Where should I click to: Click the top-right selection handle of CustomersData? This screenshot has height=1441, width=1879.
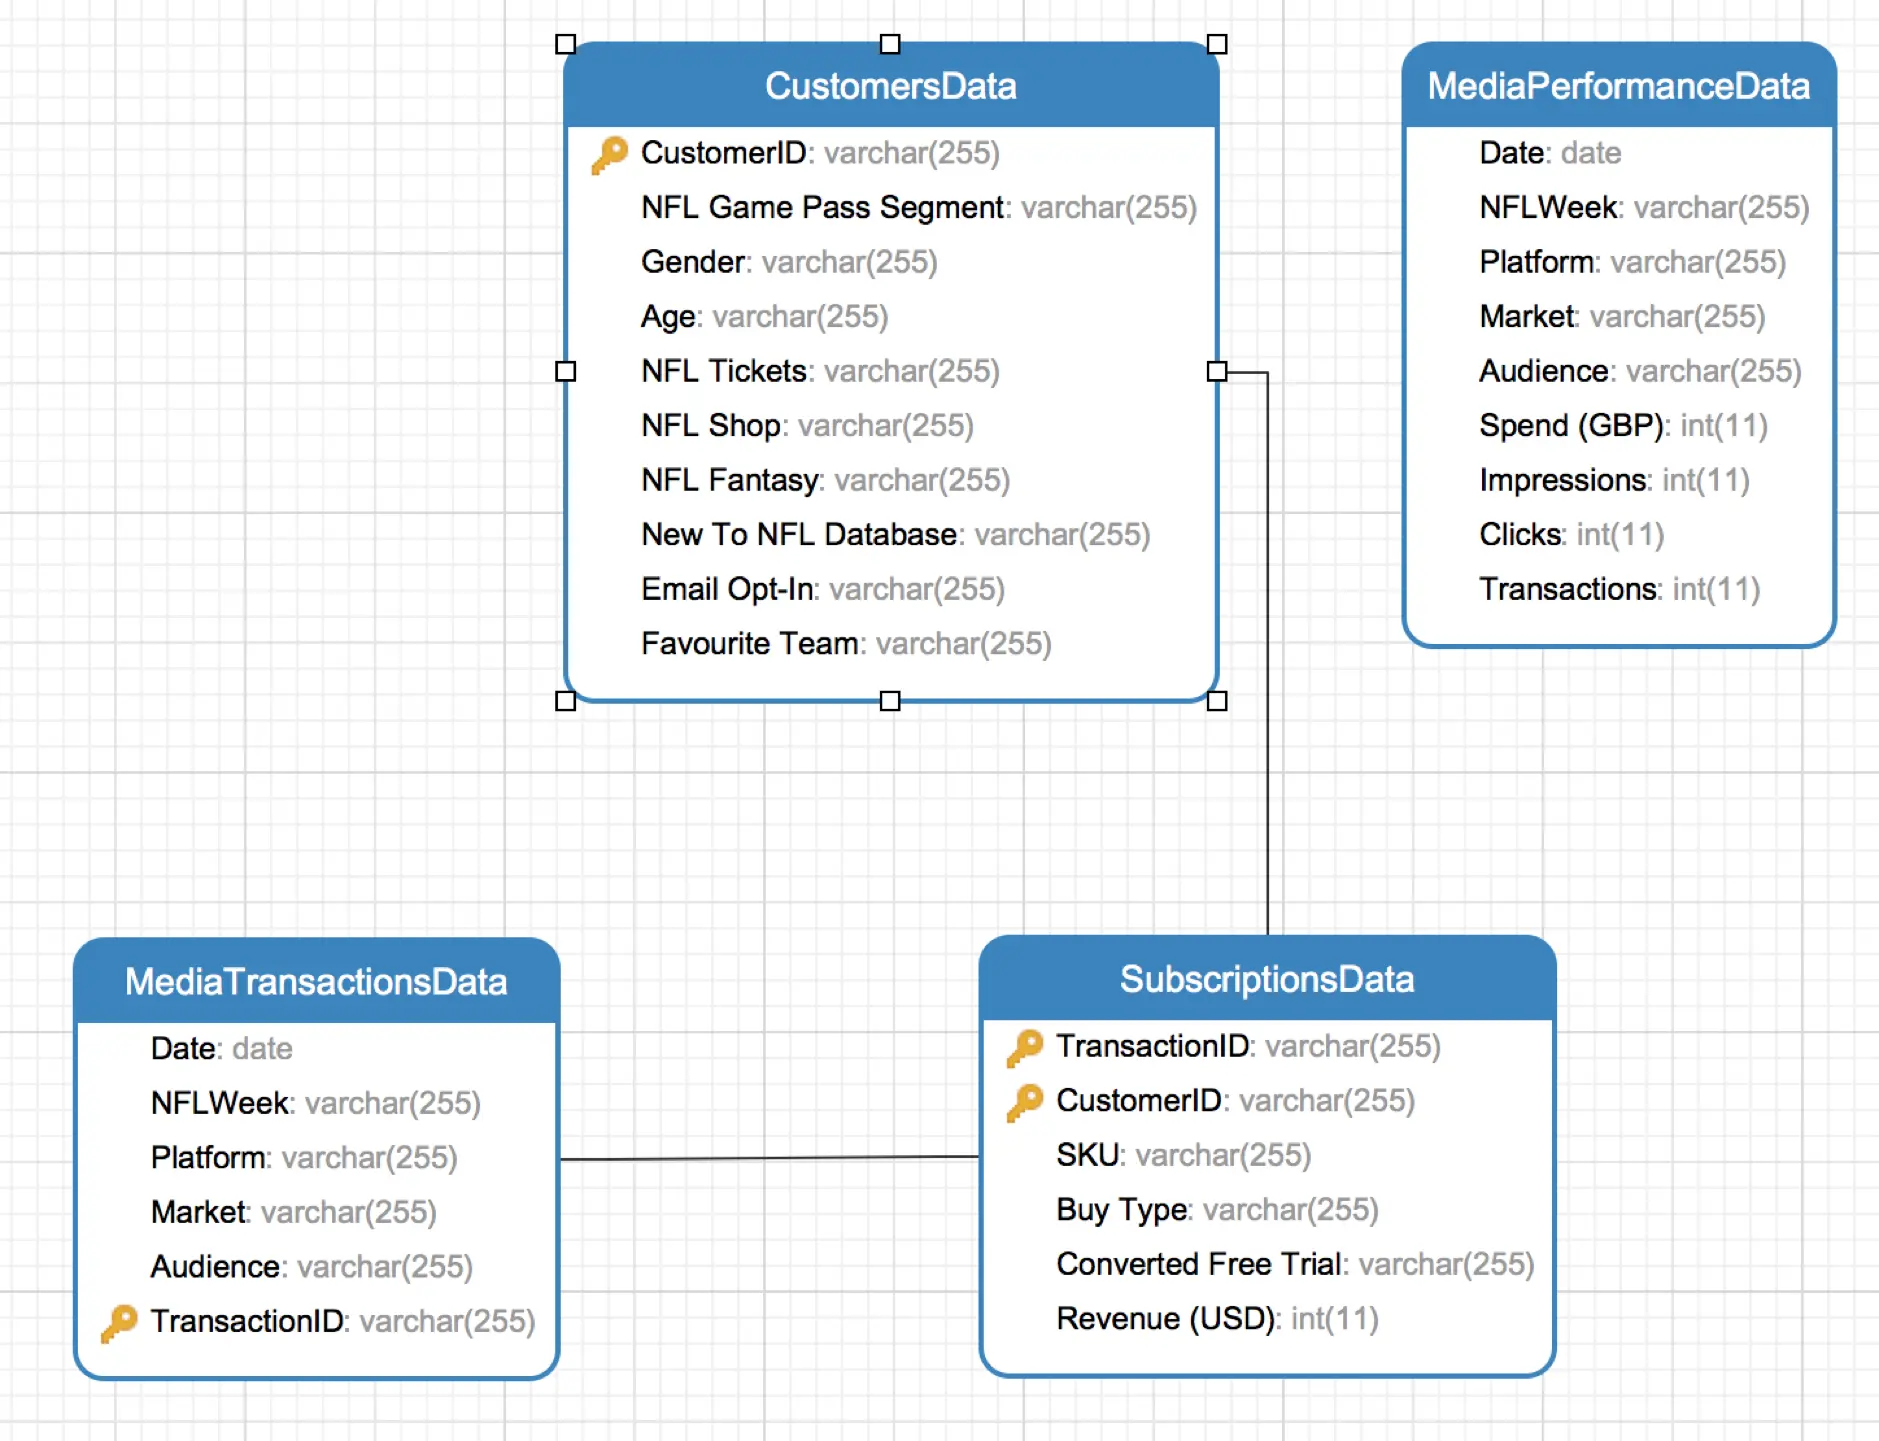[x=1217, y=44]
